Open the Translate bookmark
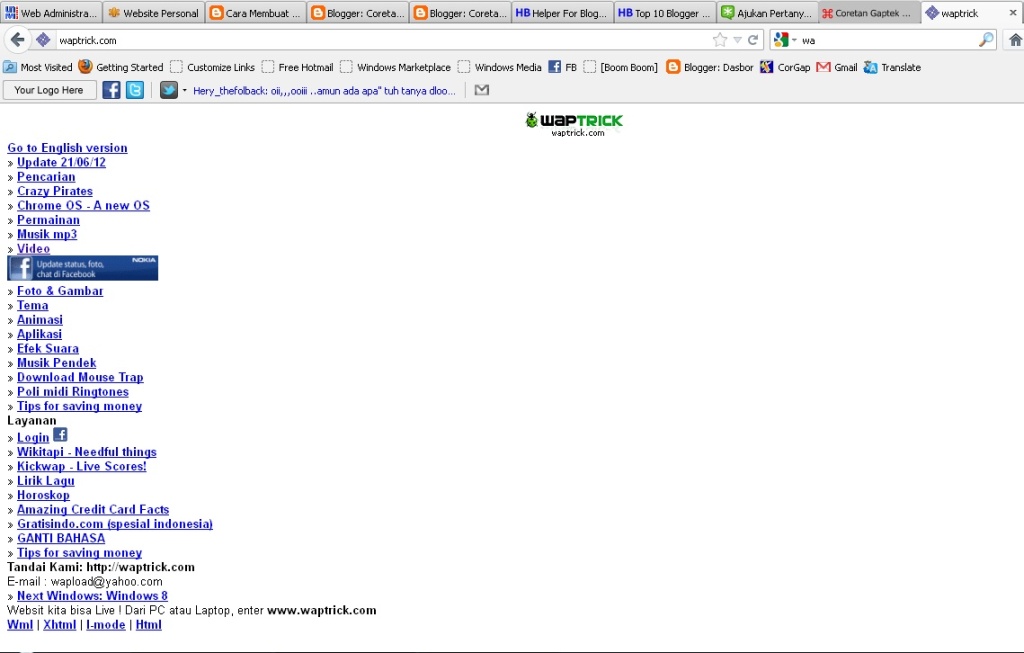The image size is (1024, 653). pos(892,67)
